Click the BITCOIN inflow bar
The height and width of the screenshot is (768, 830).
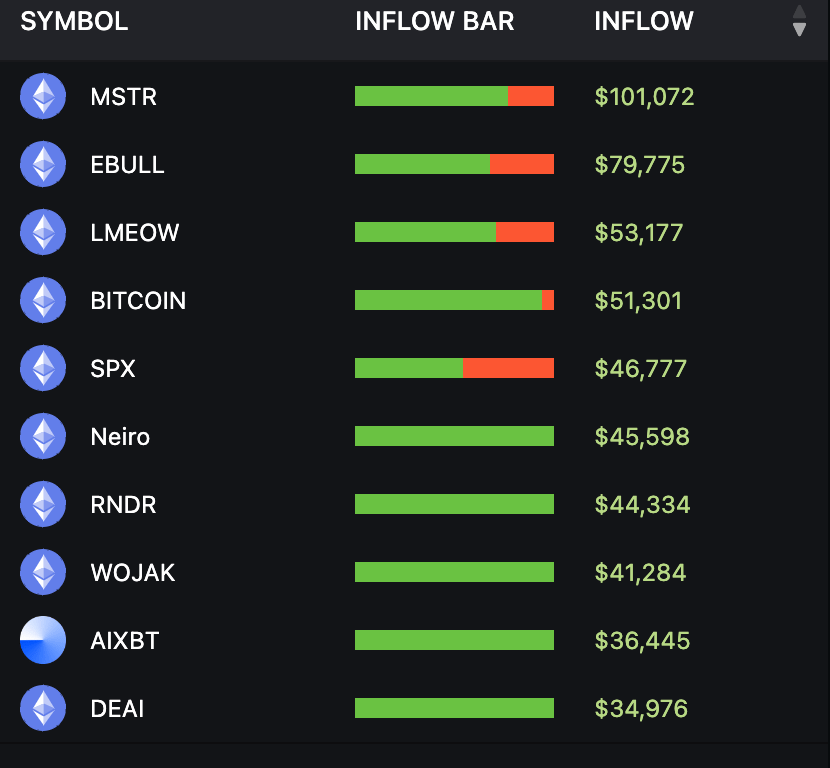[454, 300]
